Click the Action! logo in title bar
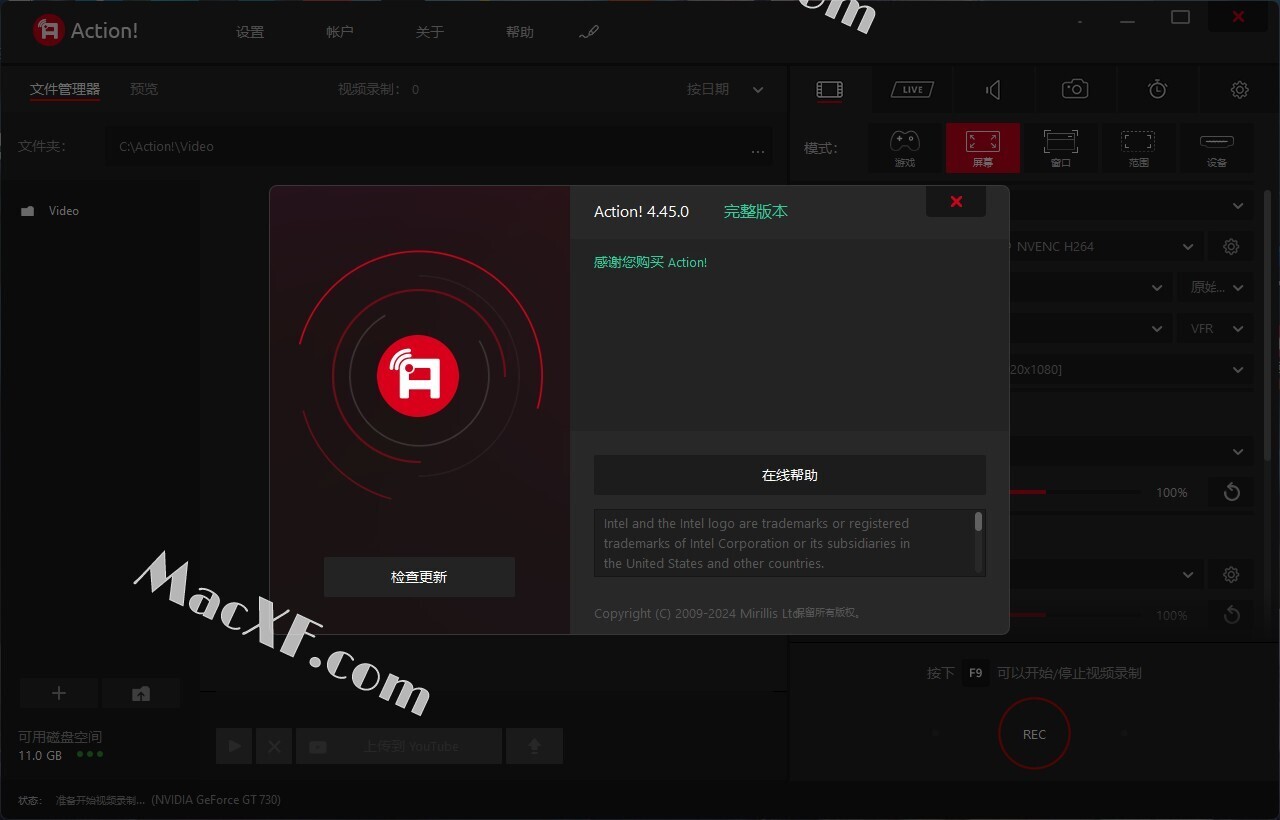The height and width of the screenshot is (820, 1280). [x=85, y=31]
